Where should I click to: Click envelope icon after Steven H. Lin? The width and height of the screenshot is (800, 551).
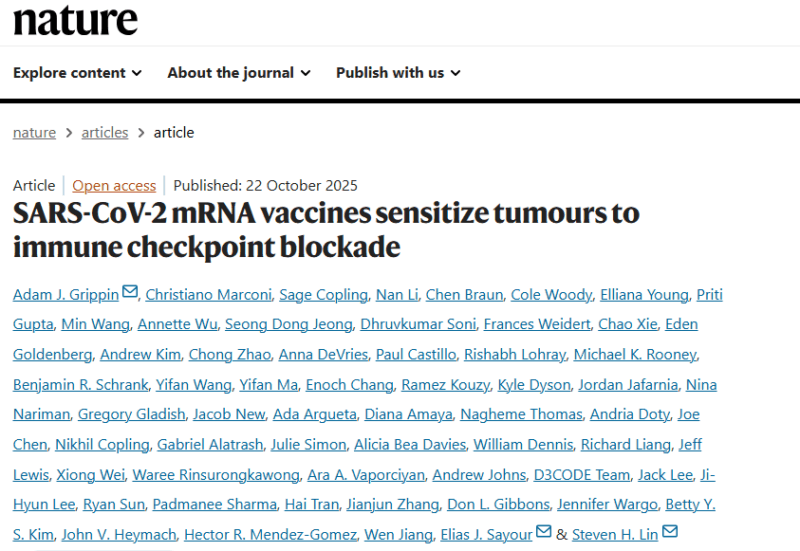click(670, 532)
